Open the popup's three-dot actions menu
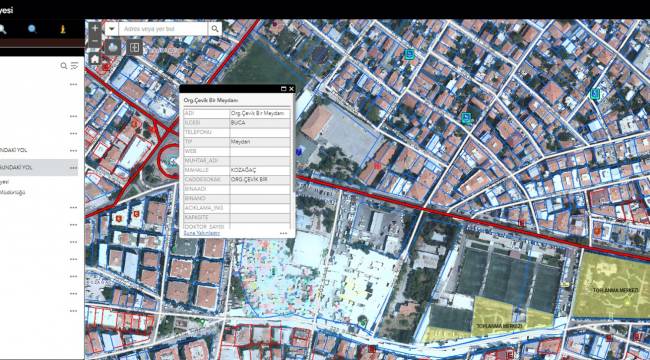This screenshot has width=650, height=360. point(284,234)
